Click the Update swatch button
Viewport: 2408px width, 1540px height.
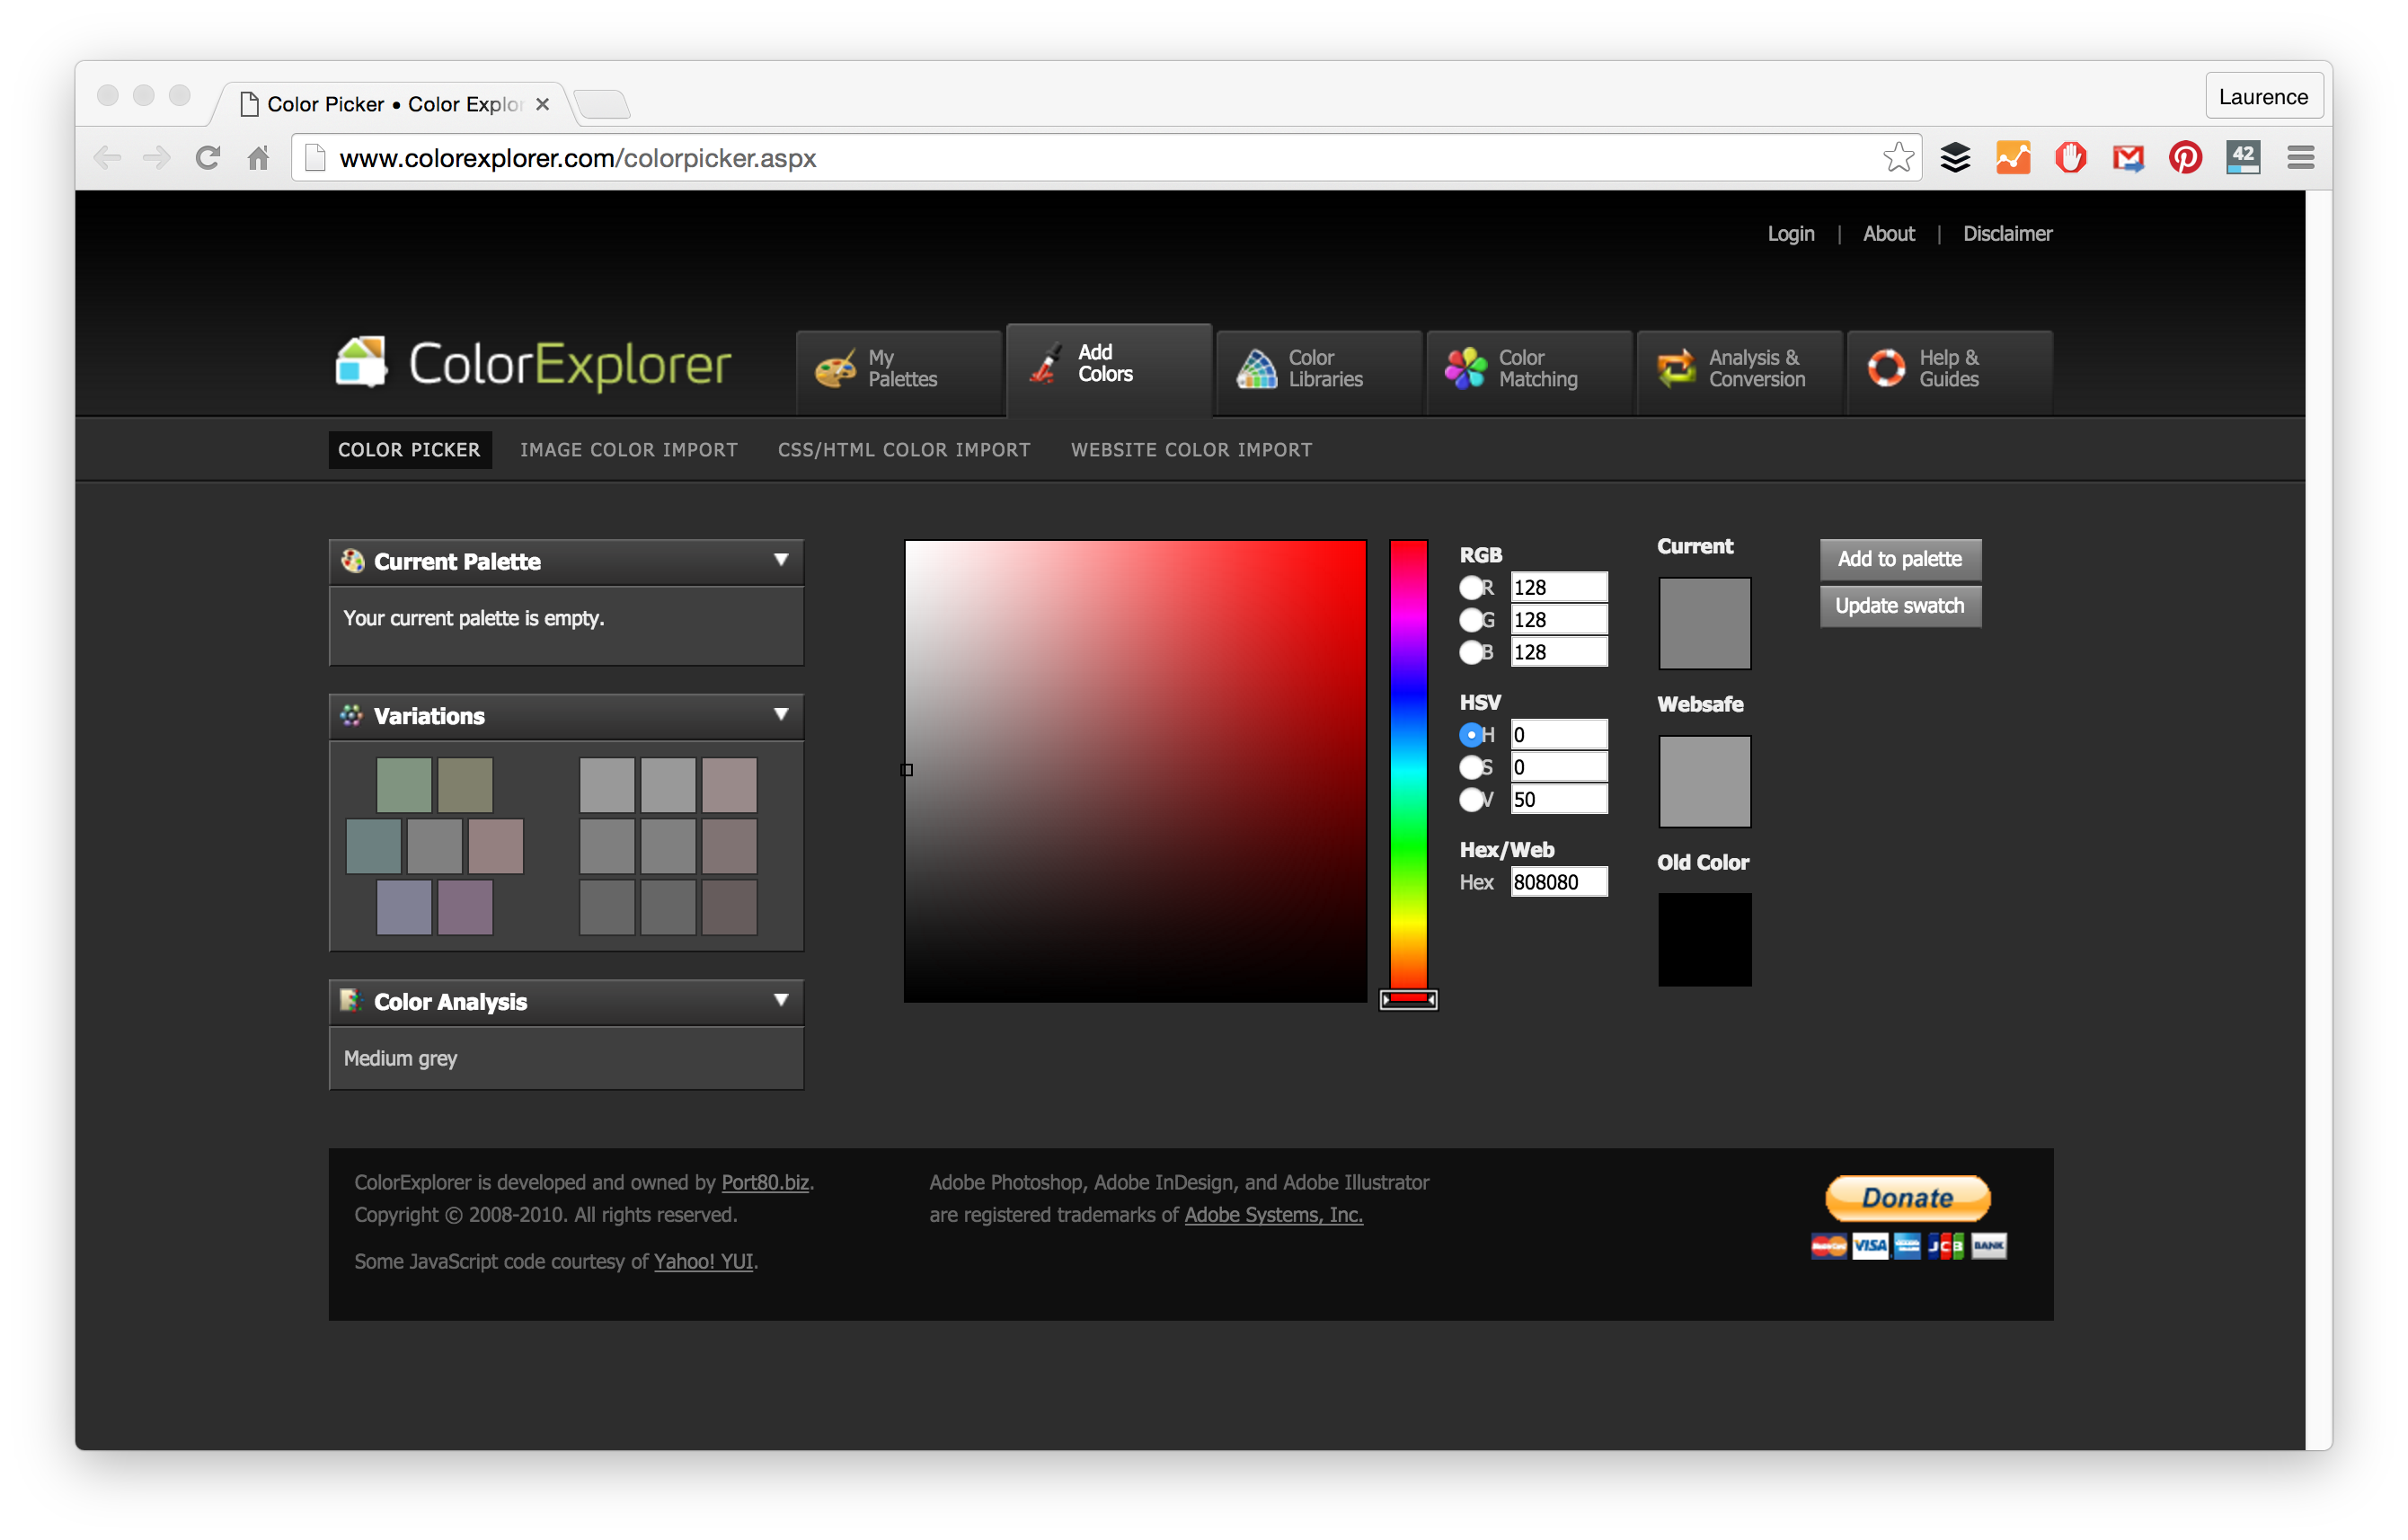tap(1899, 606)
